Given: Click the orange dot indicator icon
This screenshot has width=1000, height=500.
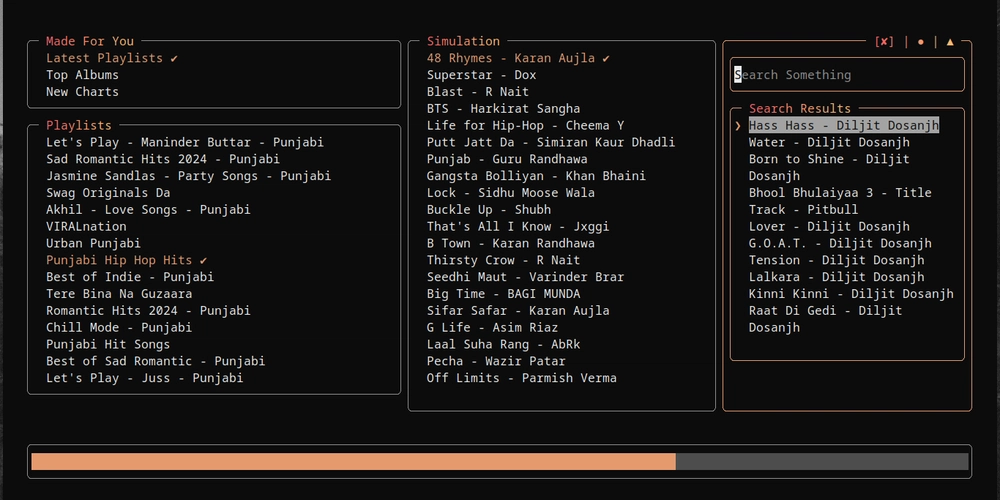Looking at the screenshot, I should coord(920,41).
